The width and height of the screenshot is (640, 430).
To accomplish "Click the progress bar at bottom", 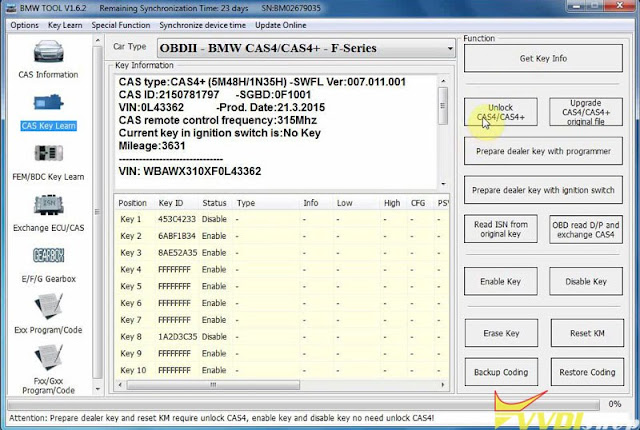I will (304, 405).
